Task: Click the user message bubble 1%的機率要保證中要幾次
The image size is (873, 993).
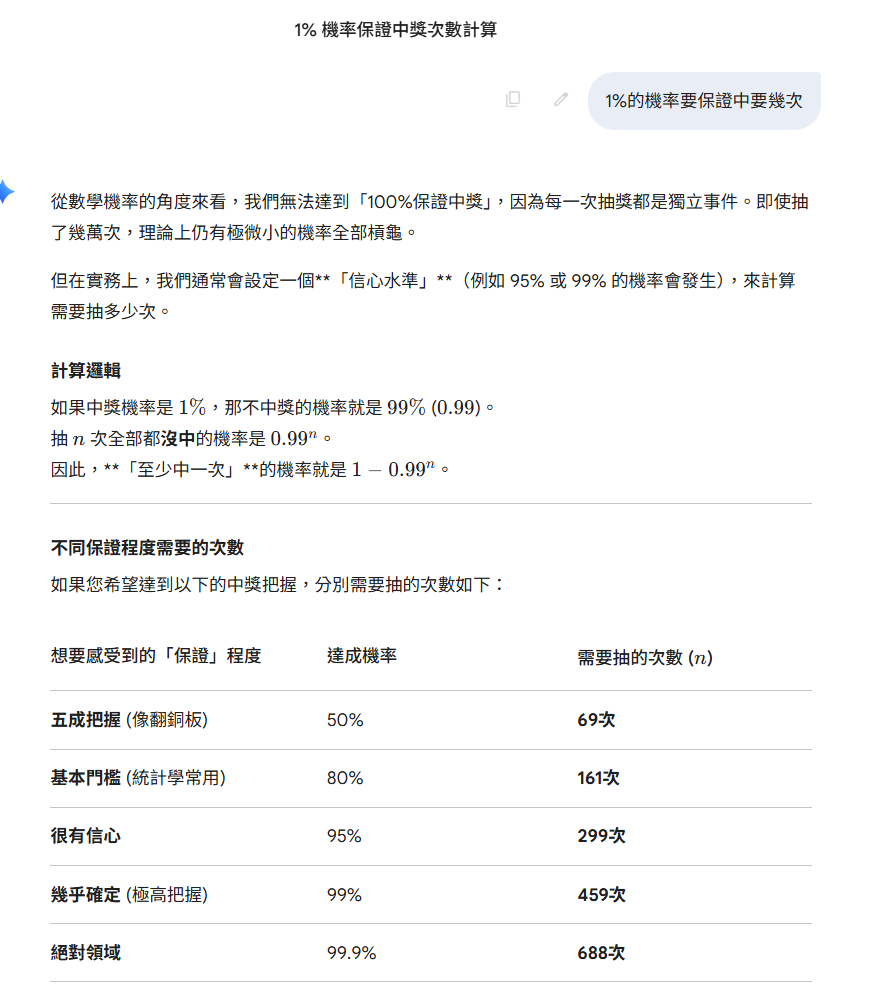Action: click(x=703, y=100)
